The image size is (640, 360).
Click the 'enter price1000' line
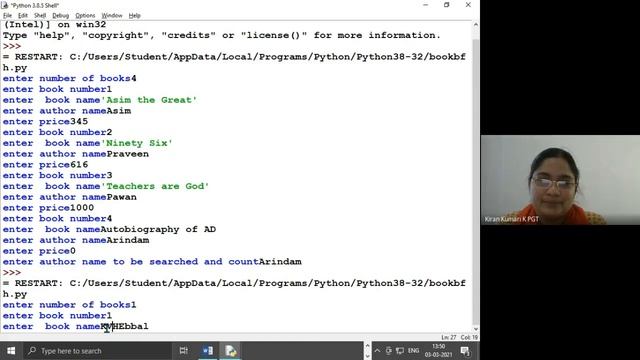click(x=48, y=208)
